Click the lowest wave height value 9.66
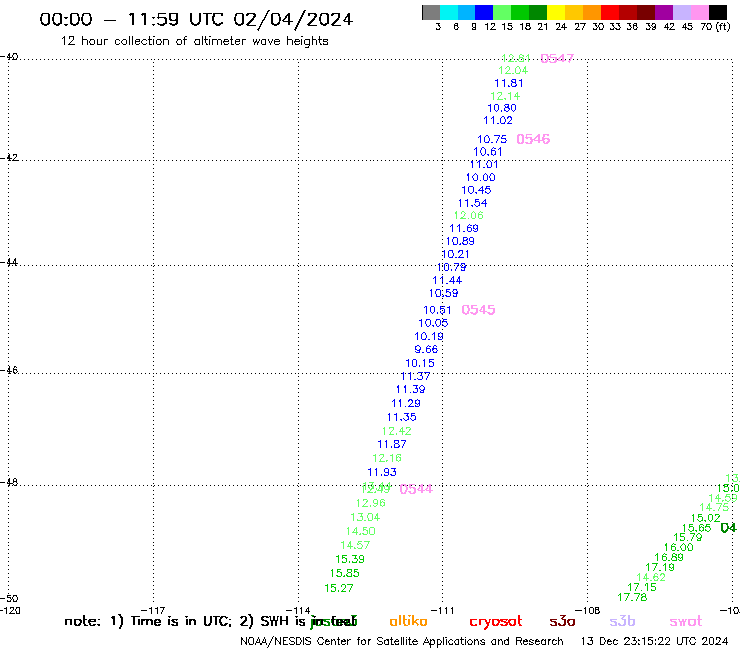 (426, 349)
